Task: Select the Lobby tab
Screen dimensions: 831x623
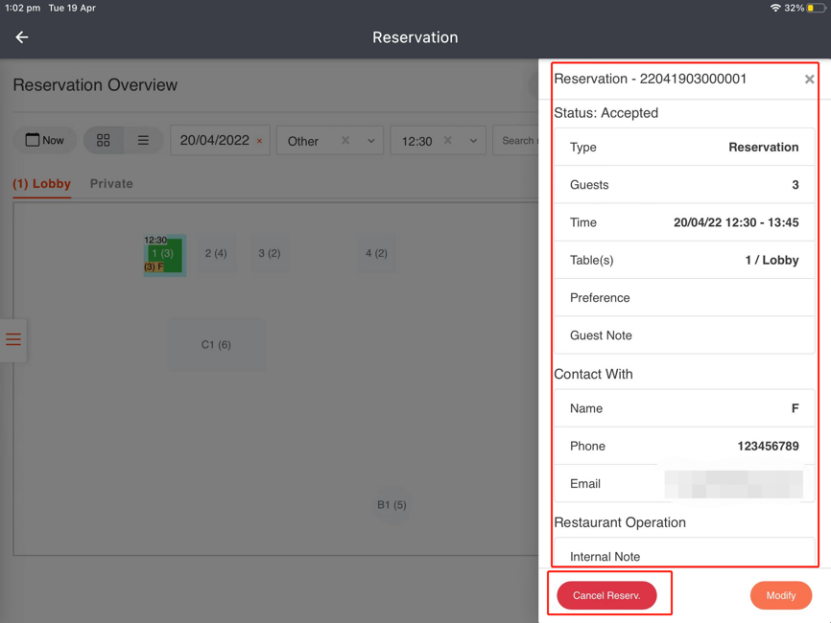Action: pos(42,184)
